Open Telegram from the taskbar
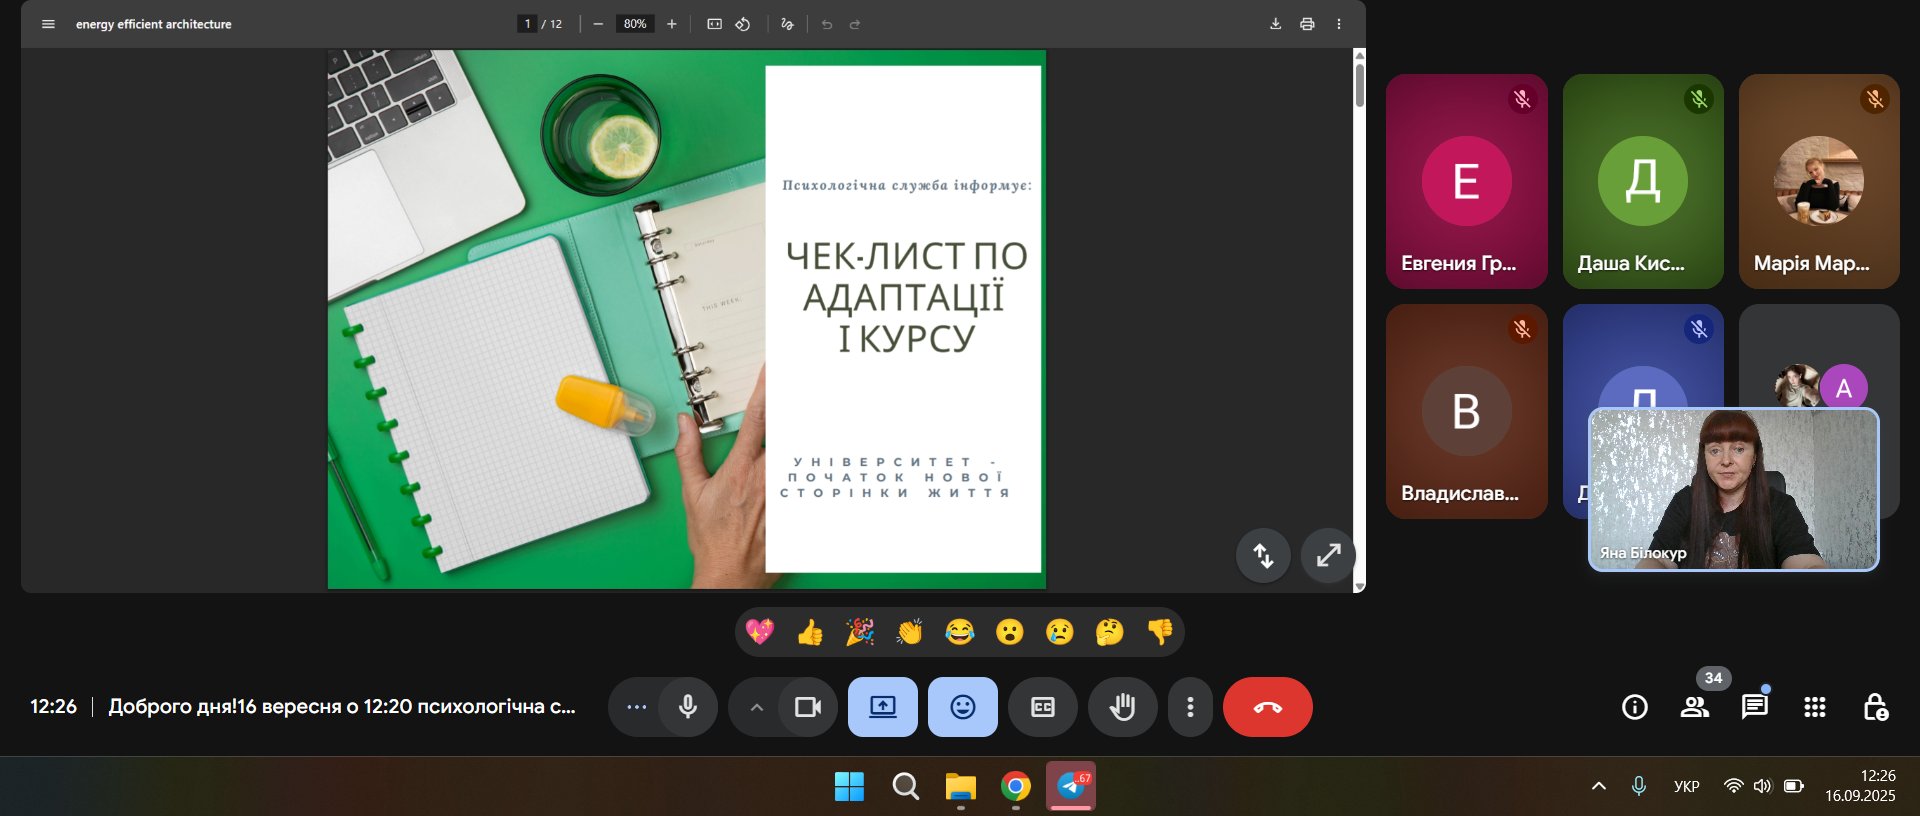 1071,786
